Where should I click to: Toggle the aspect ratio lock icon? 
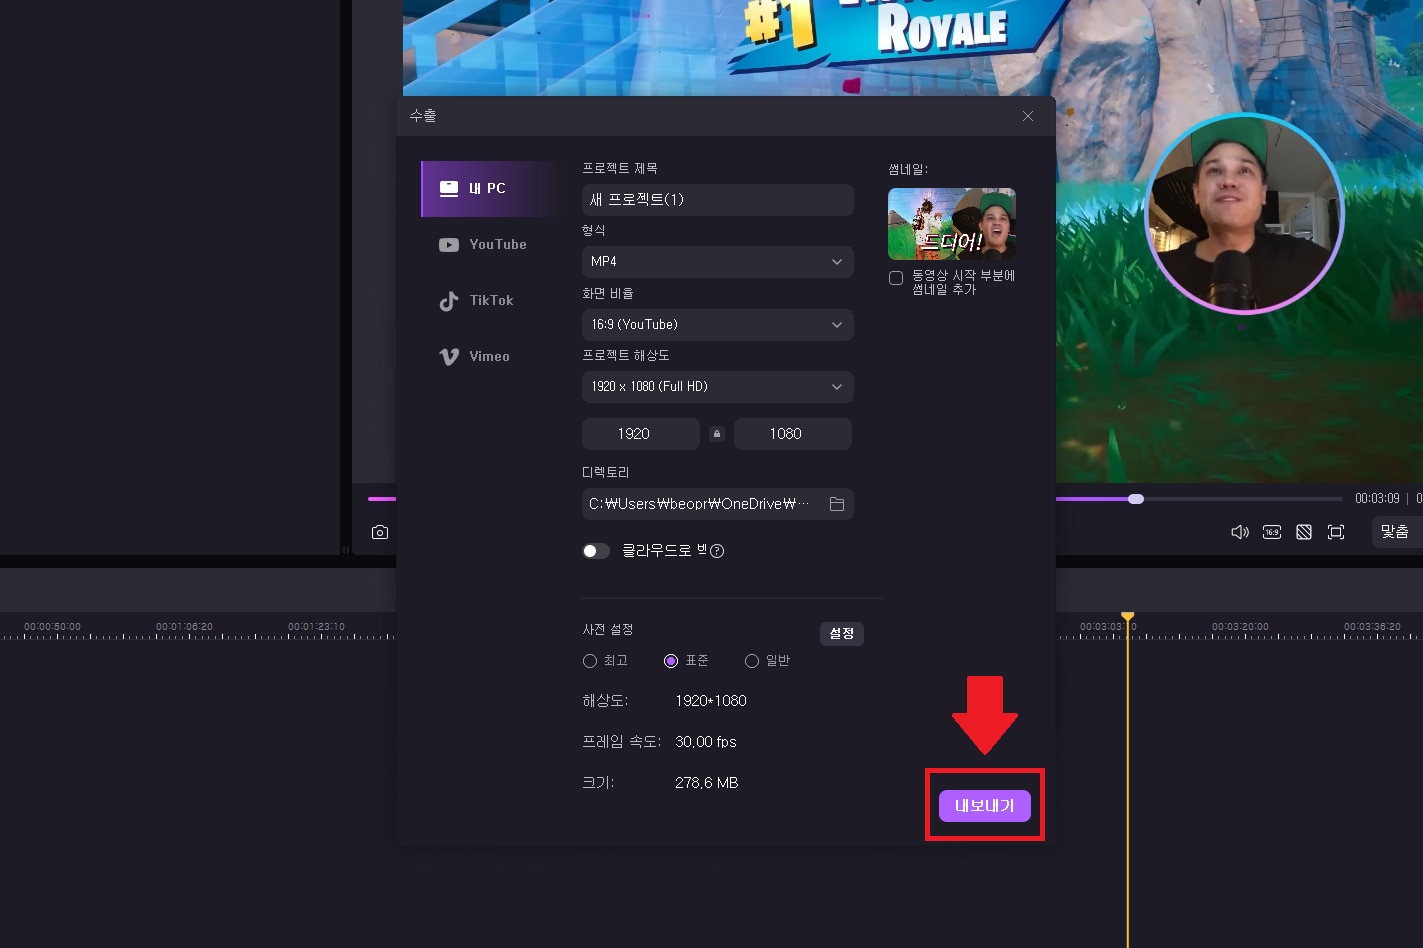pos(716,434)
